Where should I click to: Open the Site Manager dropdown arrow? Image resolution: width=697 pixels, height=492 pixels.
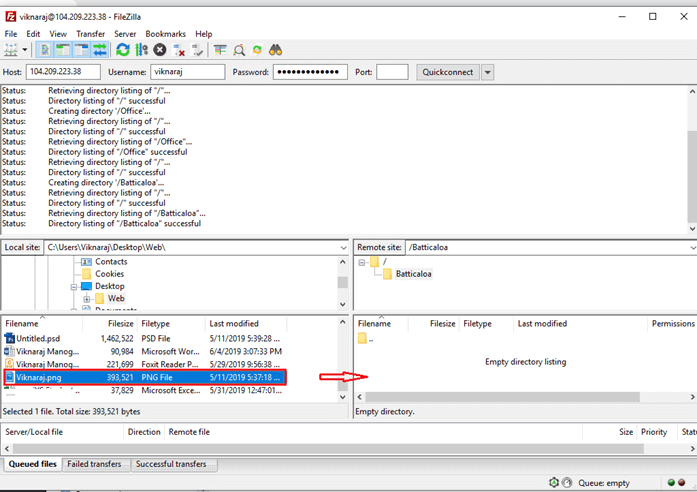pyautogui.click(x=25, y=50)
